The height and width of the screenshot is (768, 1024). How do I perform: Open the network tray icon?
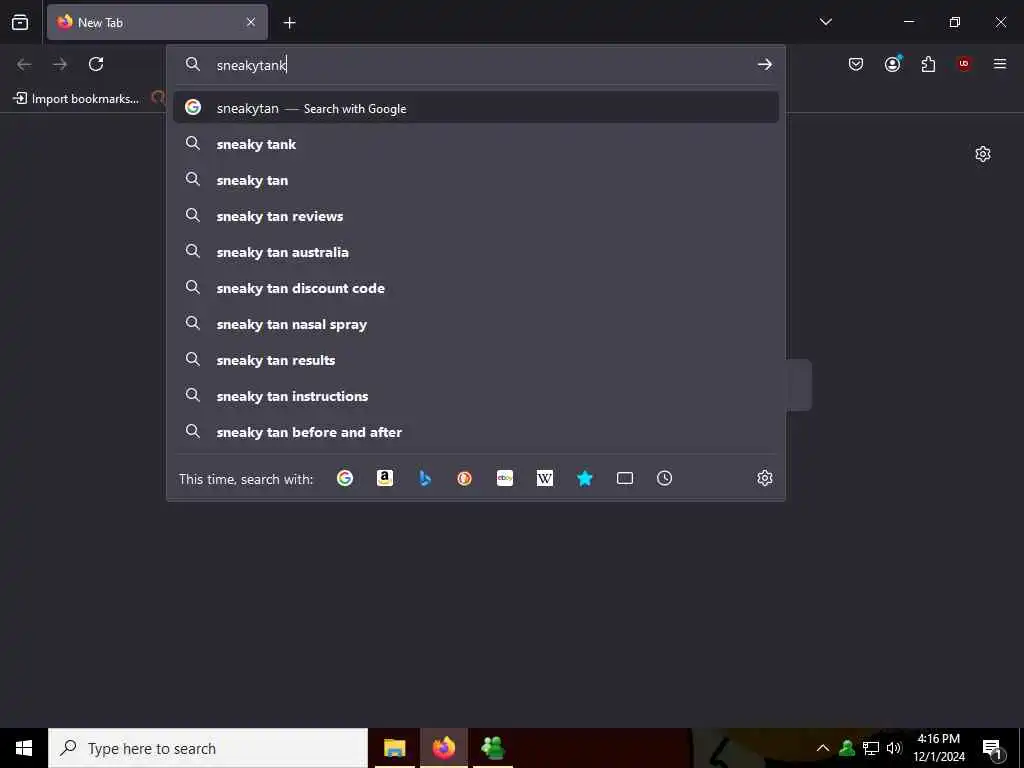point(871,748)
